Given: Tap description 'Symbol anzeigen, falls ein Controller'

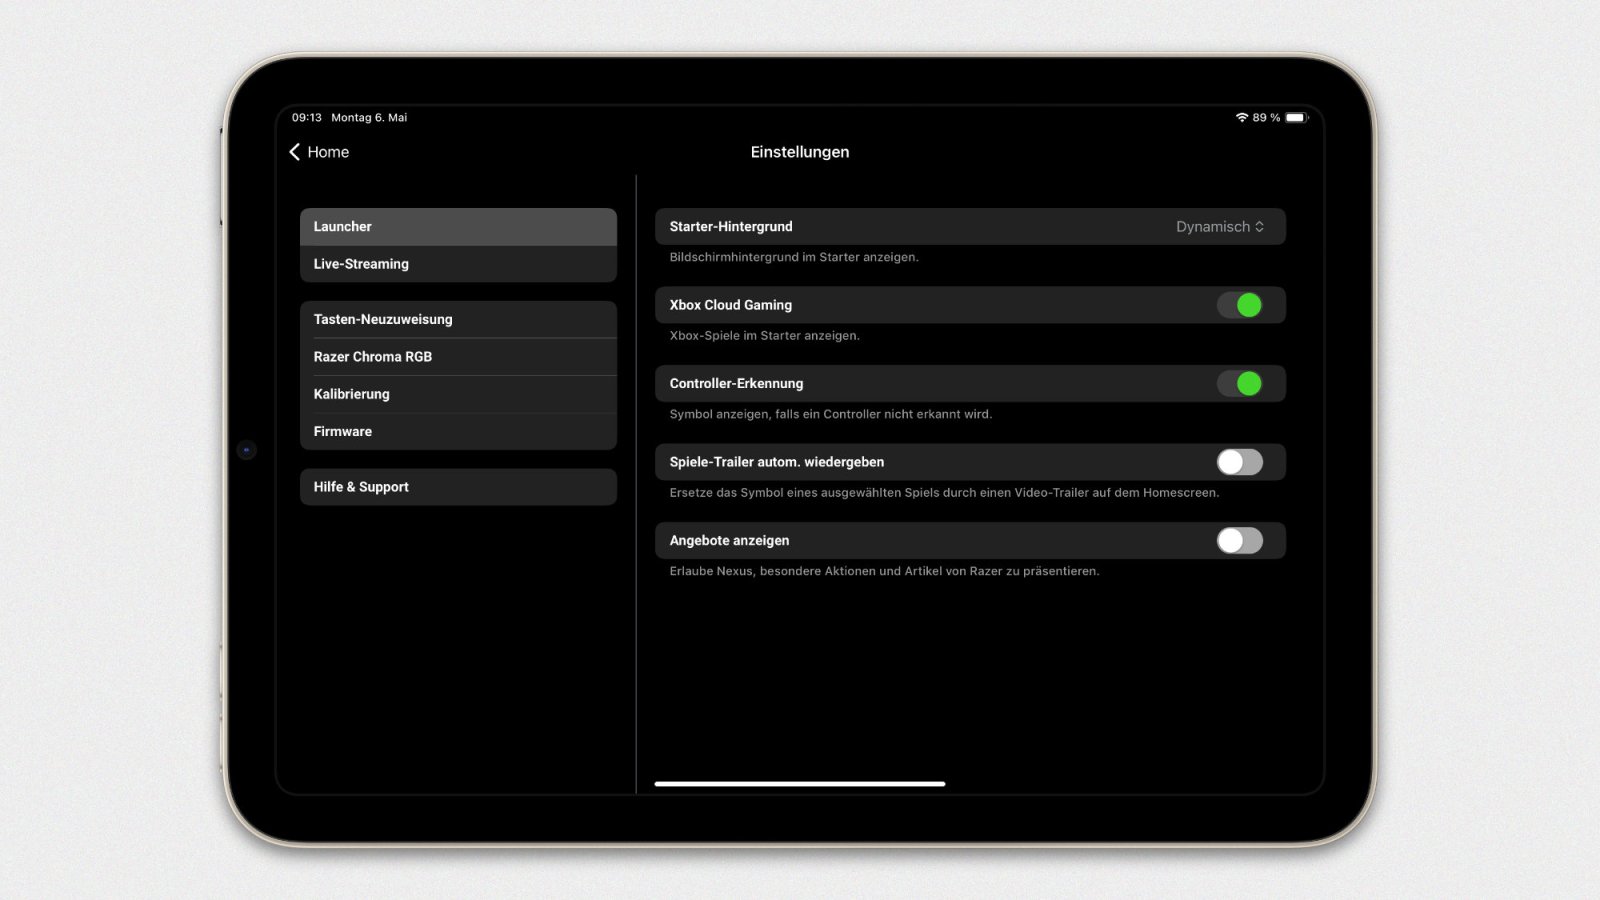Looking at the screenshot, I should click(x=830, y=414).
